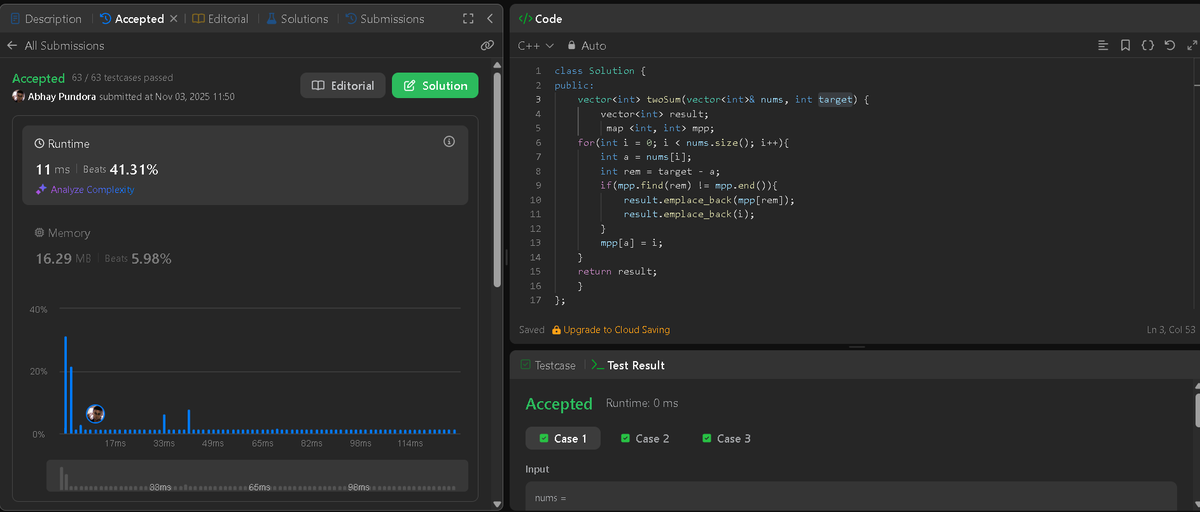The image size is (1200, 512).
Task: Click the format code icon
Action: [x=1103, y=46]
